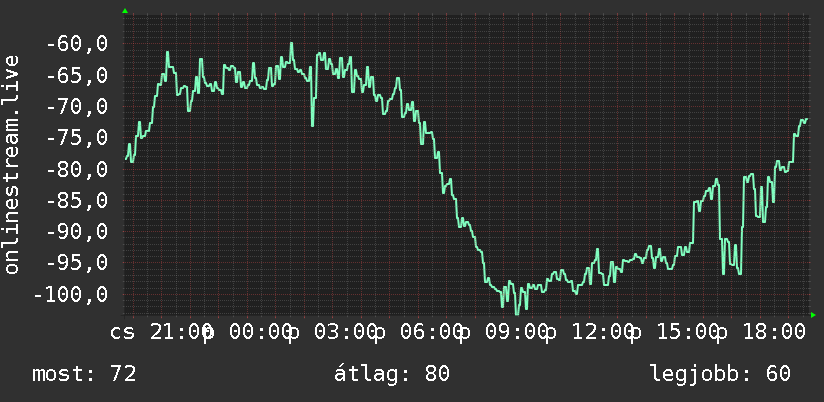
Task: Click the 18:00 time axis label
Action: (774, 333)
